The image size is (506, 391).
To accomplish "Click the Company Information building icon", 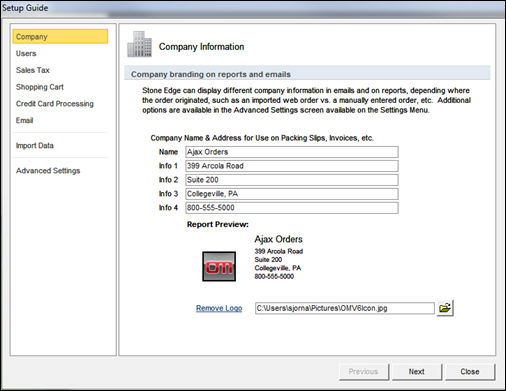I will pos(139,44).
